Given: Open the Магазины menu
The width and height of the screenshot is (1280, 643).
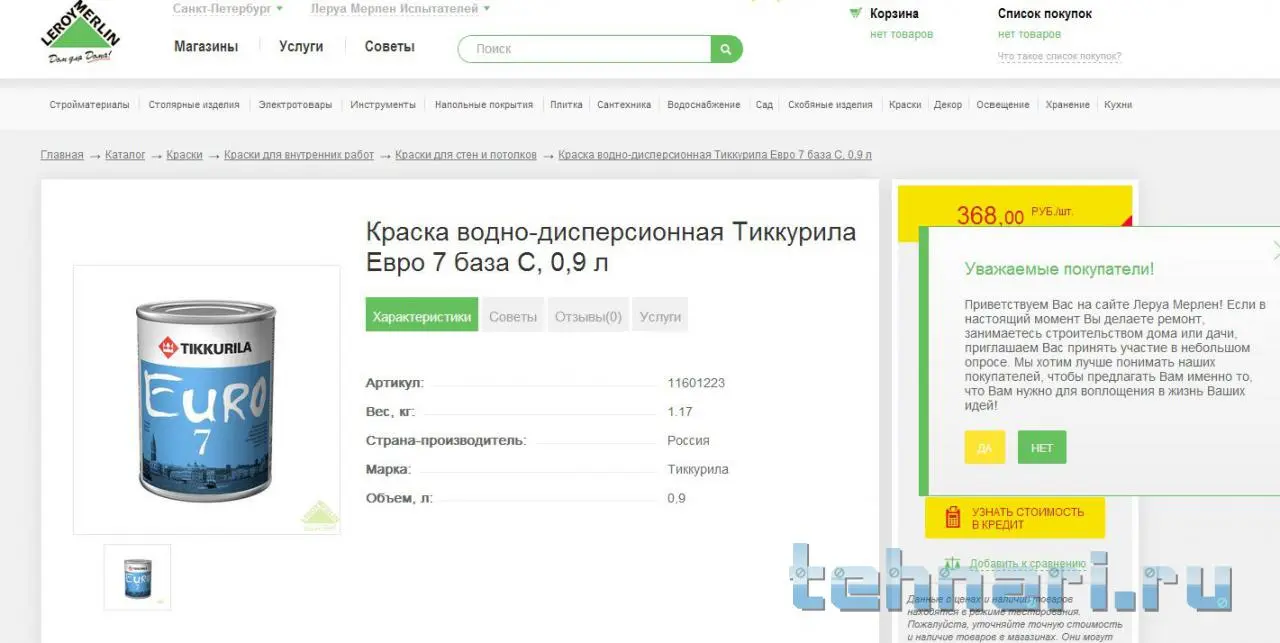Looking at the screenshot, I should tap(206, 47).
